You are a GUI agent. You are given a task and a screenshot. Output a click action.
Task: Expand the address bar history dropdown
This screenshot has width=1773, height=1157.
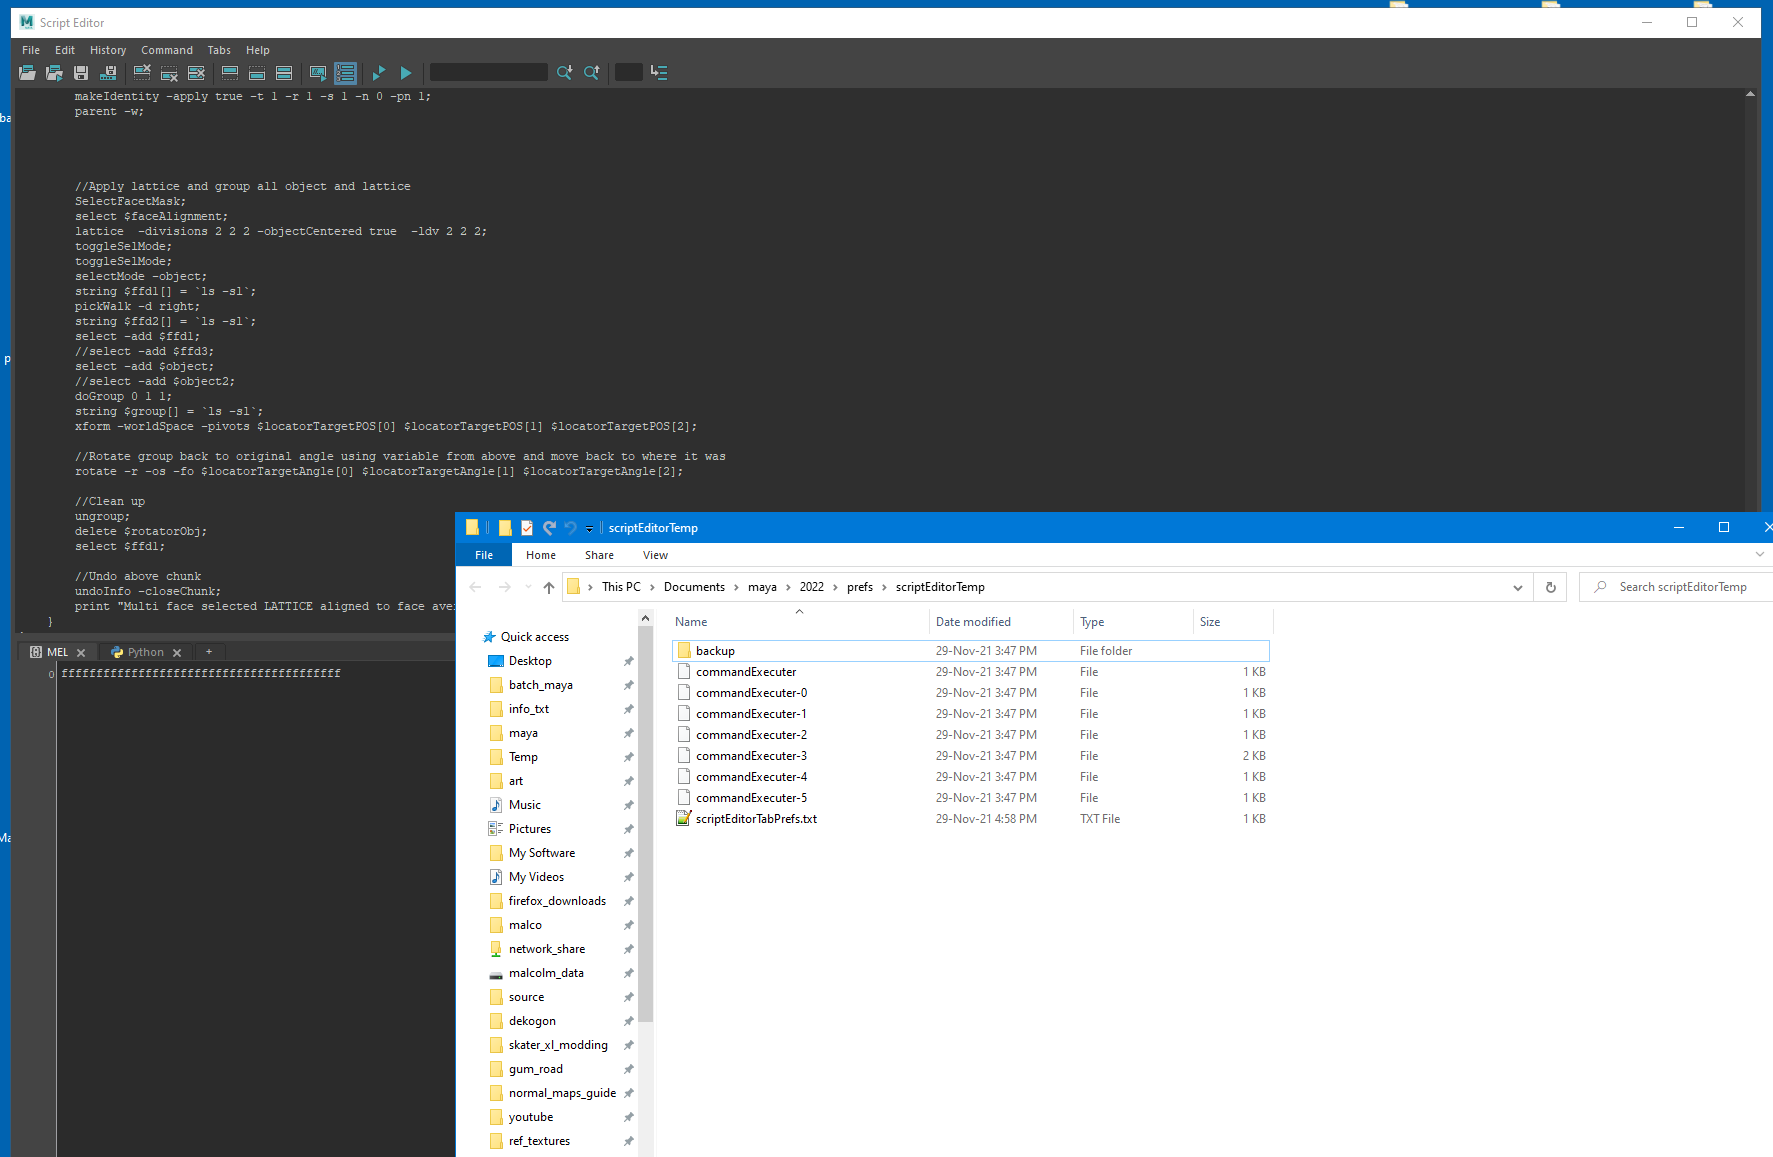pos(1518,587)
